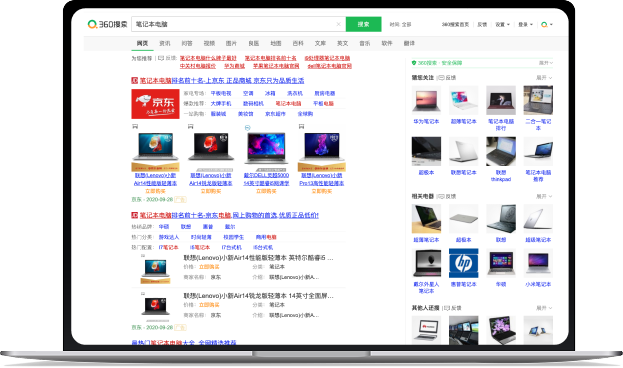Click the 反馈 link in the top bar
The height and width of the screenshot is (368, 623).
(x=482, y=25)
